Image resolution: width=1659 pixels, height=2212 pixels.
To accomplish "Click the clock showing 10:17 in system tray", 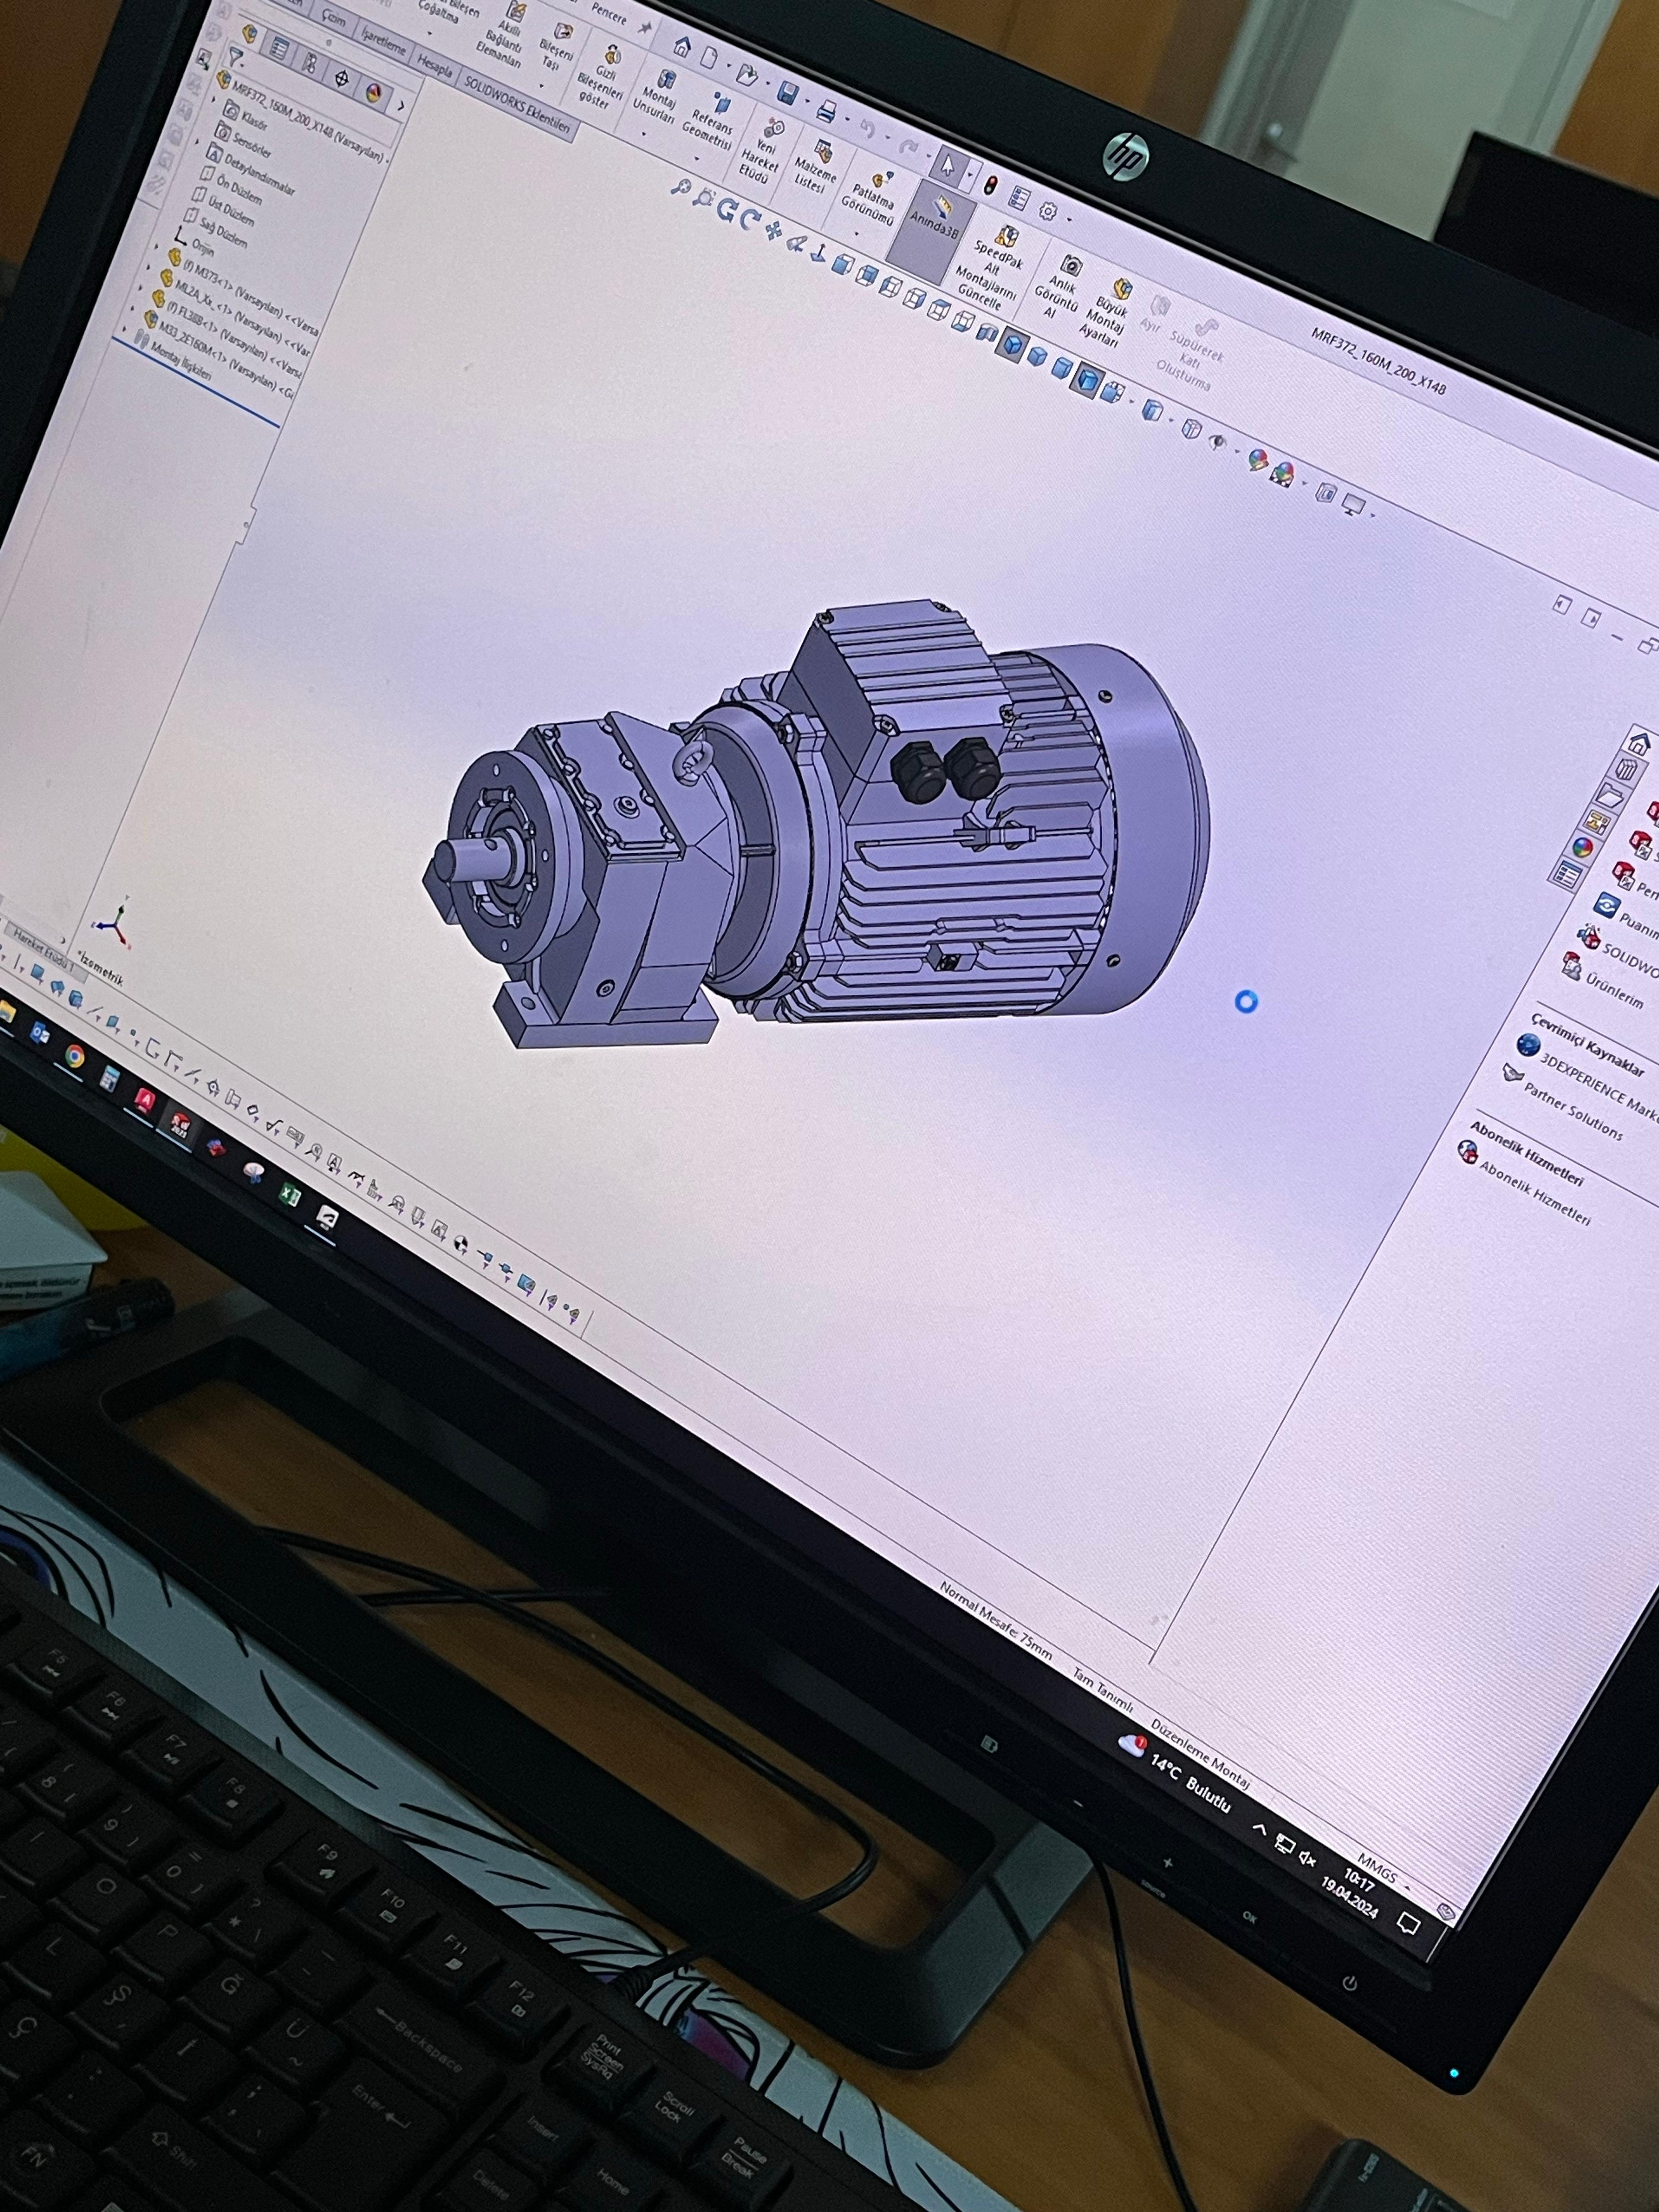I will tap(1359, 1881).
